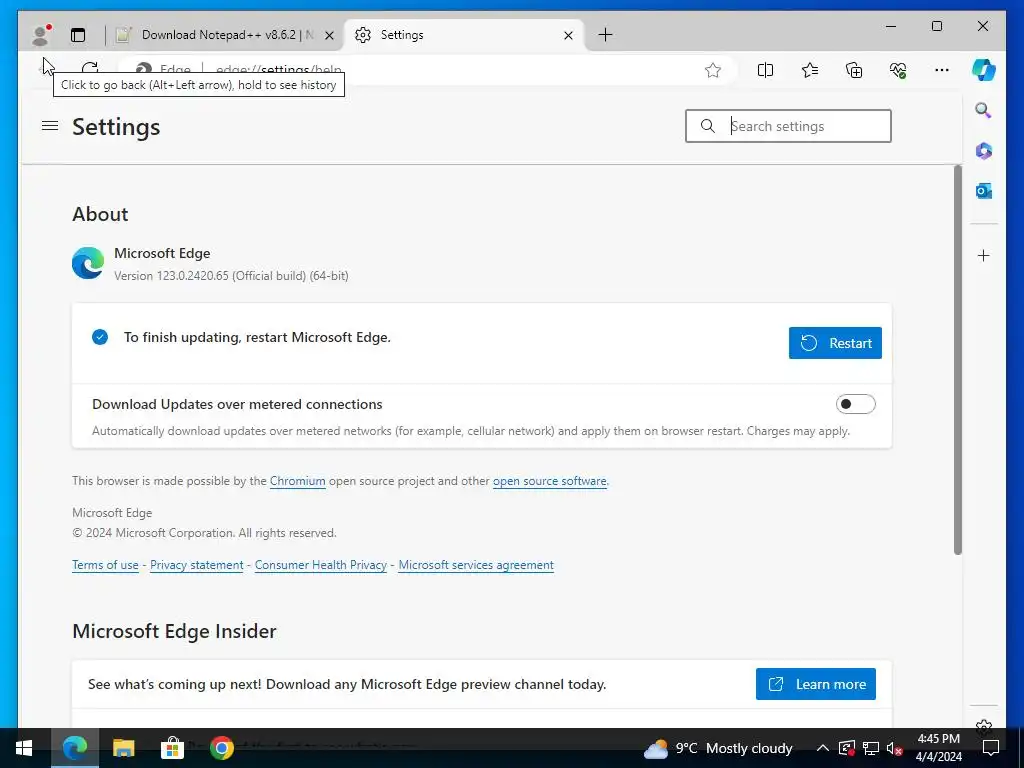Open Microsoft 365 sidebar icon
Screen dimensions: 1024x768
[984, 151]
